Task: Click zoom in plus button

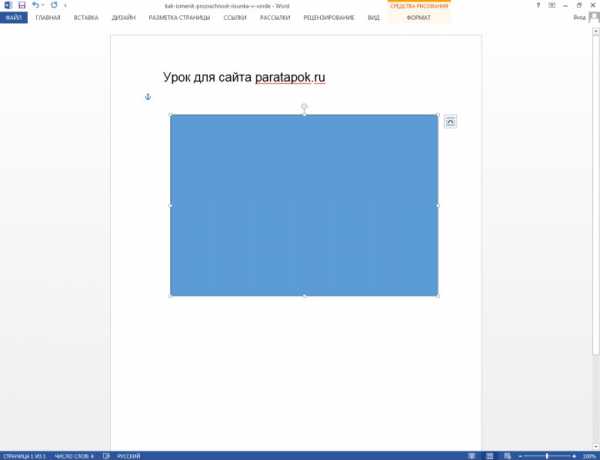Action: click(x=574, y=456)
